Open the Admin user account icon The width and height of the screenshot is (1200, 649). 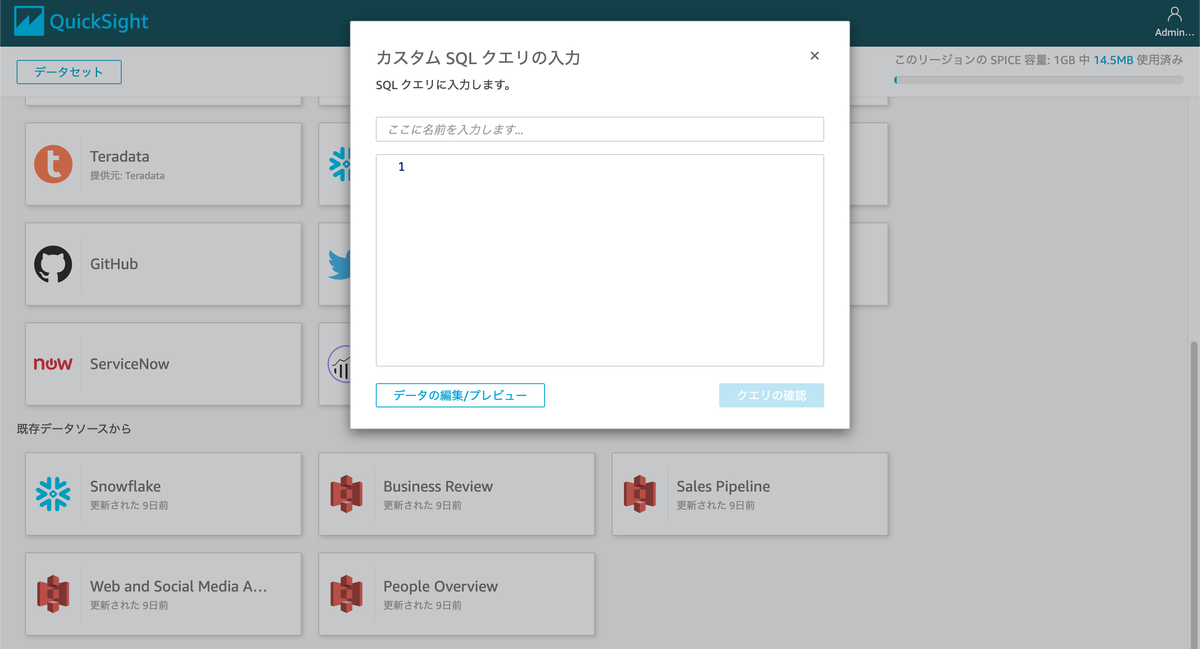(x=1174, y=14)
